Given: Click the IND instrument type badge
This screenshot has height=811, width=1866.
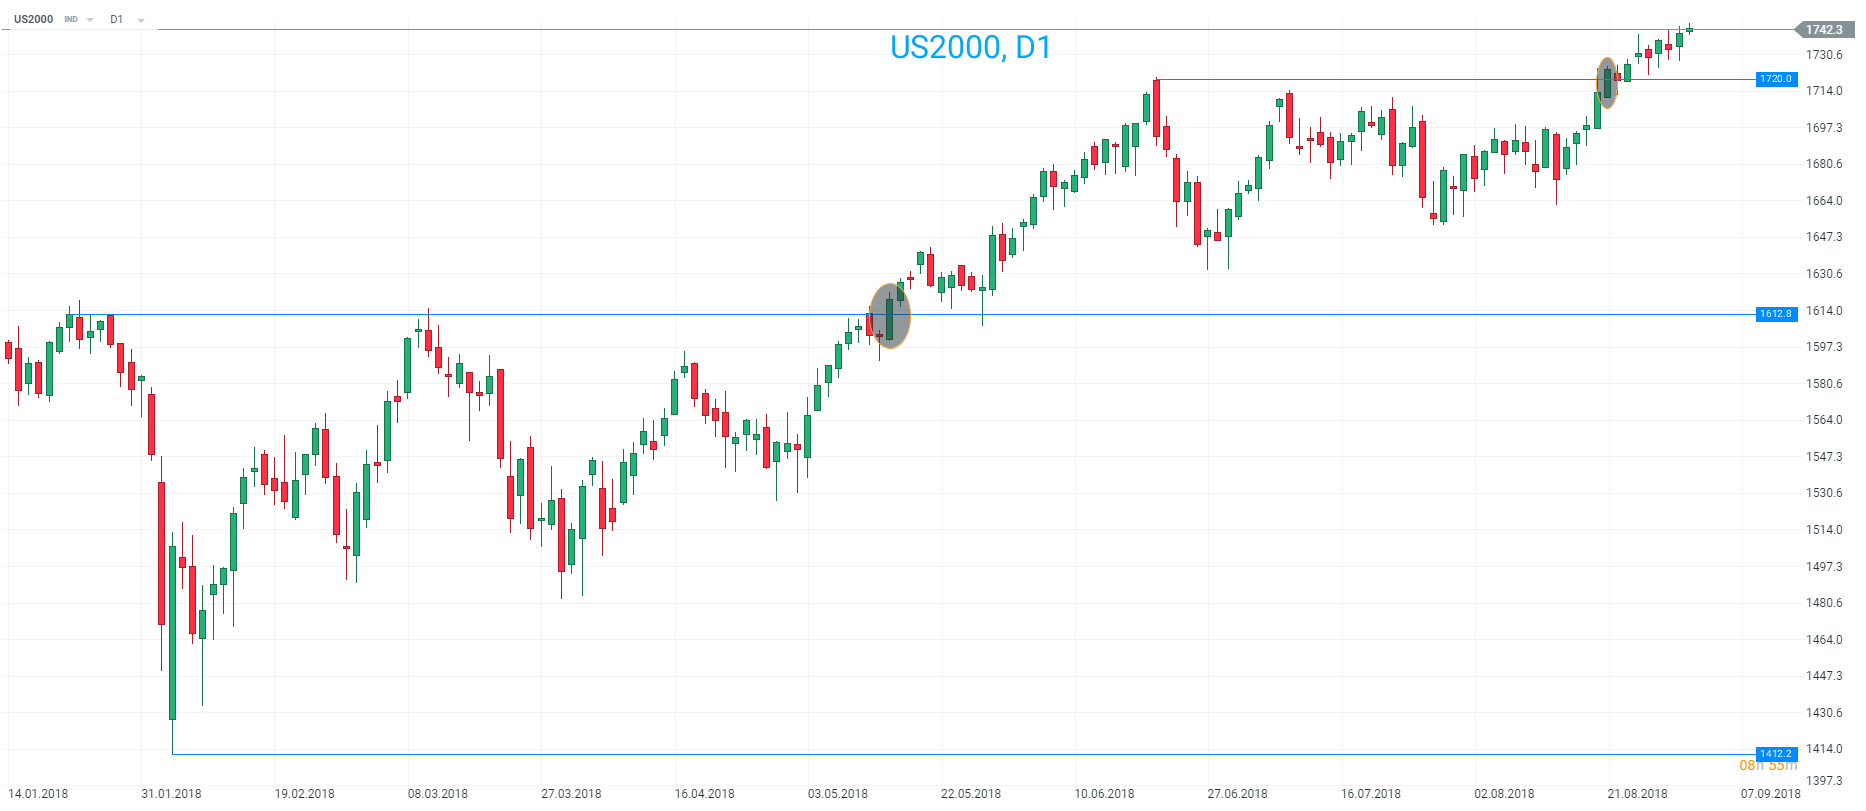Looking at the screenshot, I should (71, 20).
